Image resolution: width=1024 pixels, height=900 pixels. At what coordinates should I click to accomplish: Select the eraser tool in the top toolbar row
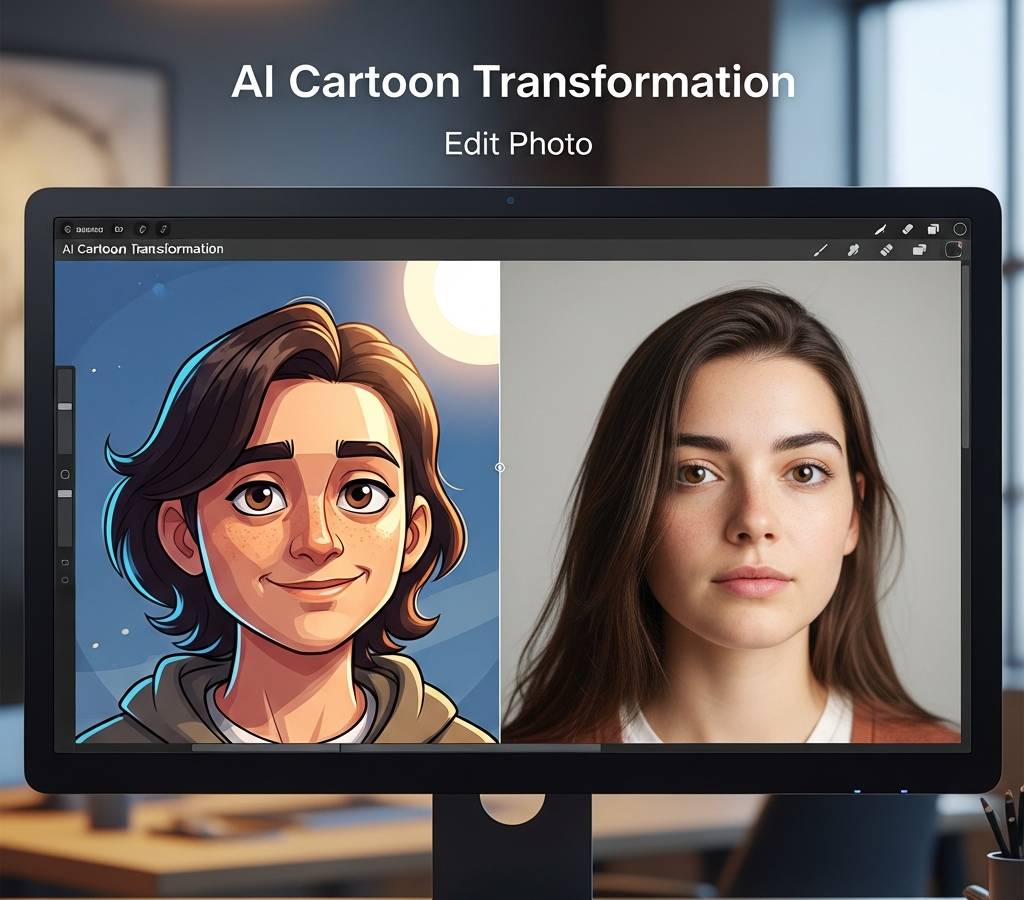click(907, 229)
